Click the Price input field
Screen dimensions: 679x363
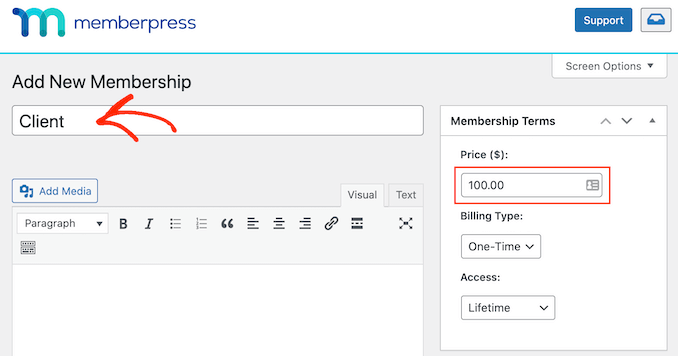[x=531, y=185]
